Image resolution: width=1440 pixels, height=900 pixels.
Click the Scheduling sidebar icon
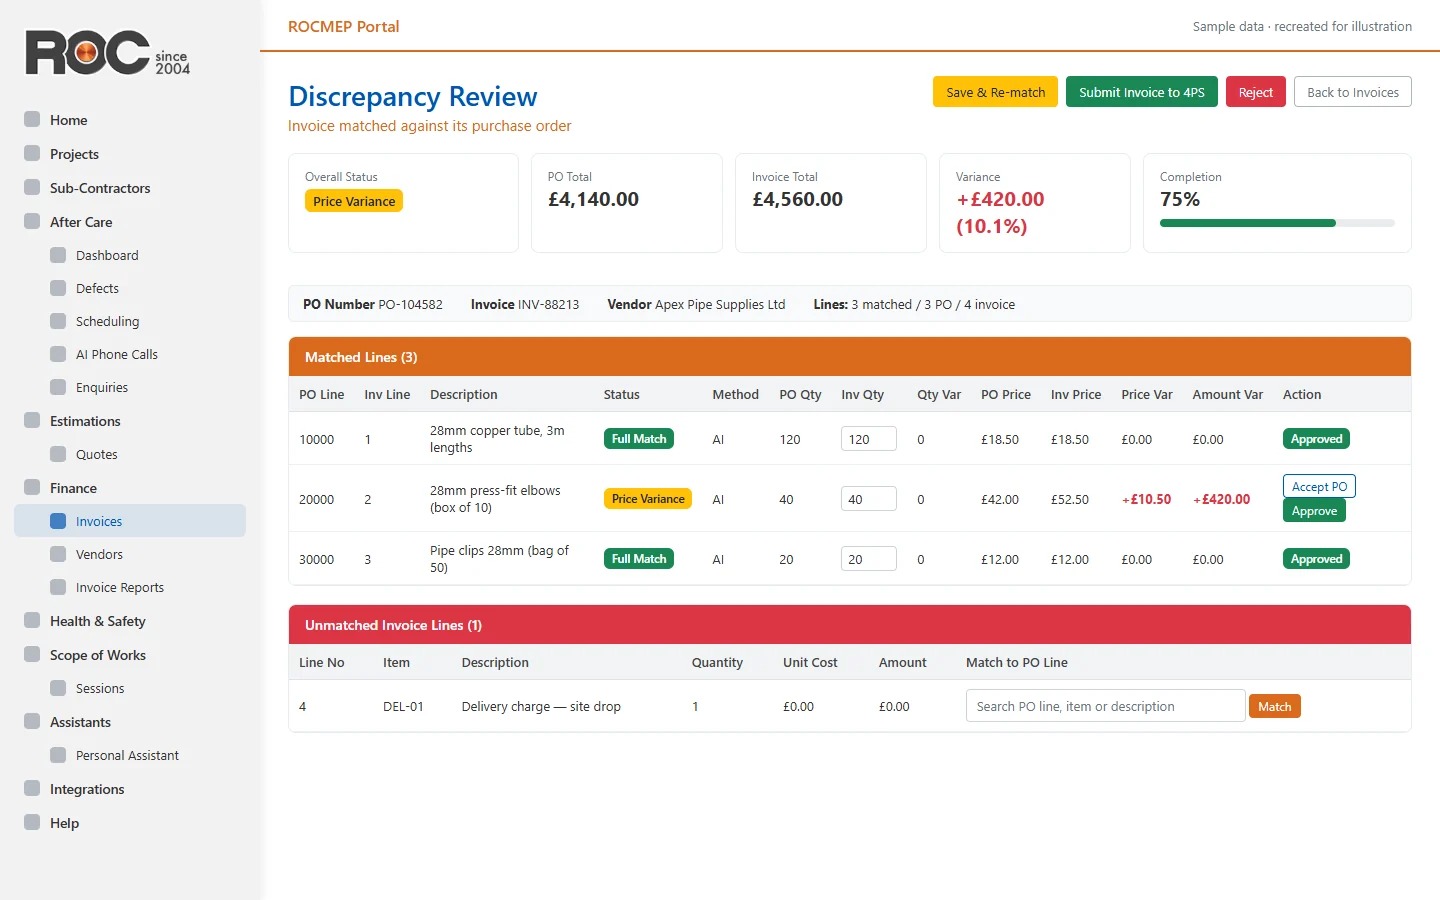58,321
